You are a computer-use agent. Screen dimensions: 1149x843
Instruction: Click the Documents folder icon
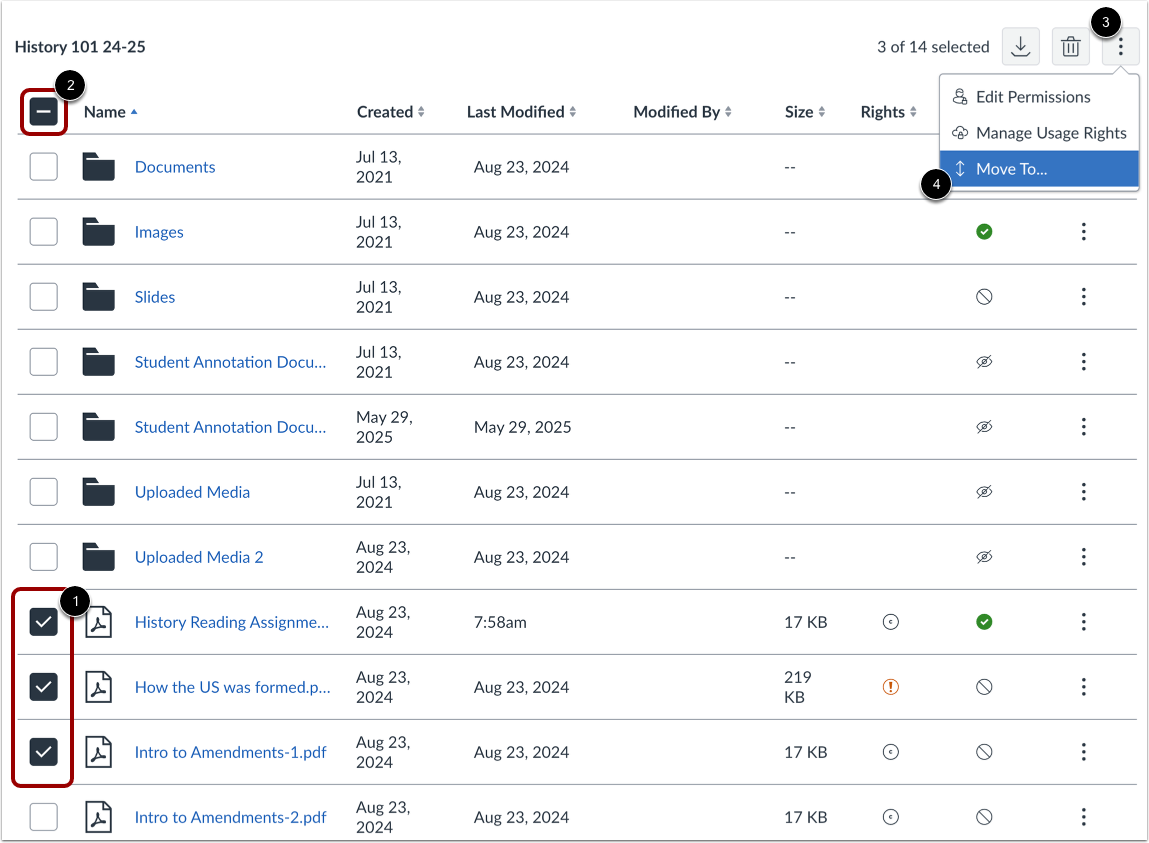(99, 167)
